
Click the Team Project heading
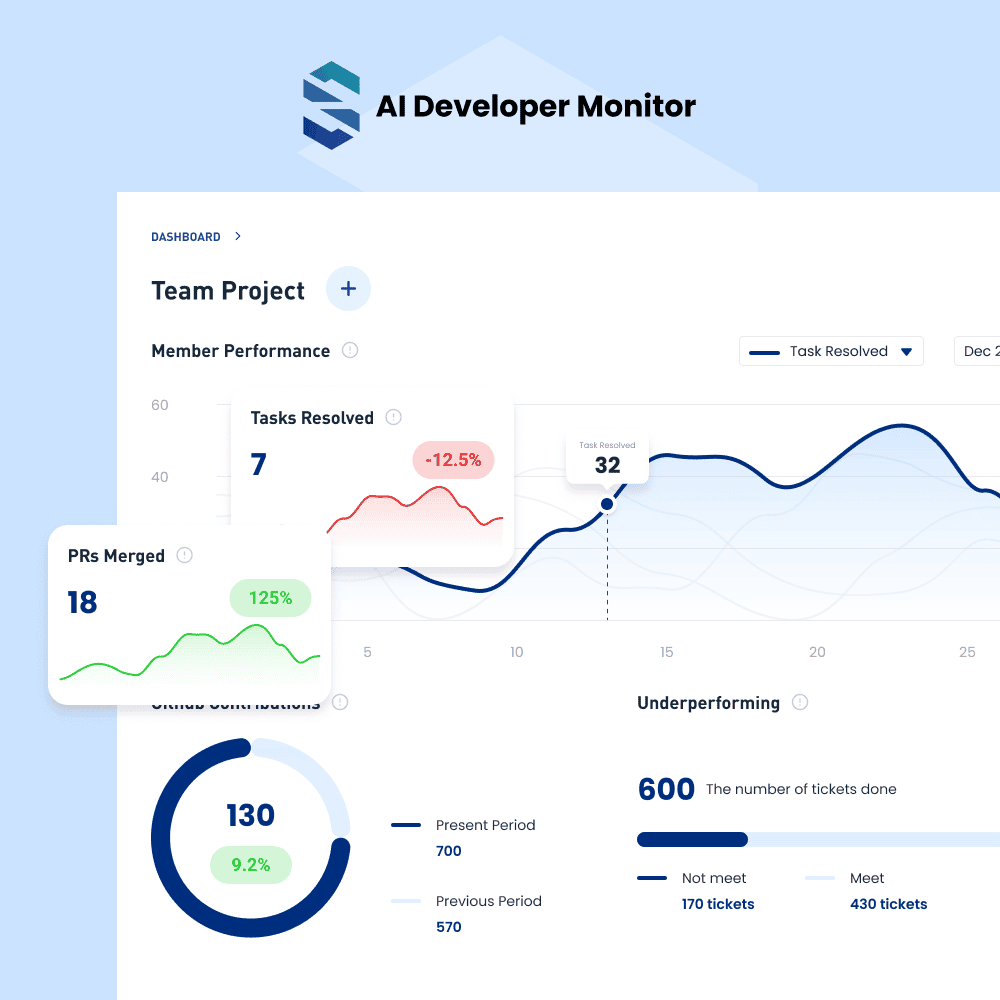[227, 290]
